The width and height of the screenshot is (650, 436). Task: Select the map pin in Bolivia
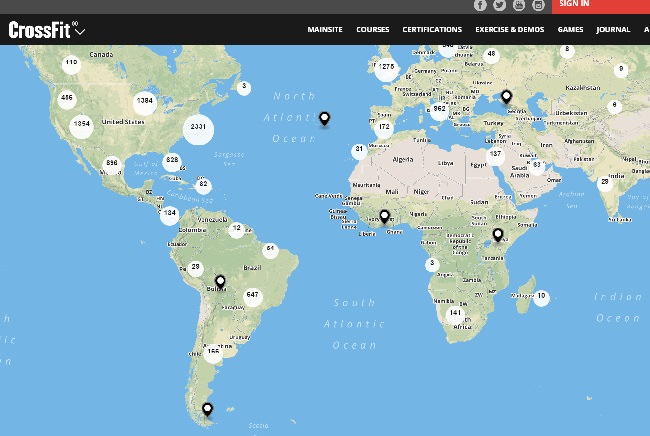click(x=220, y=282)
